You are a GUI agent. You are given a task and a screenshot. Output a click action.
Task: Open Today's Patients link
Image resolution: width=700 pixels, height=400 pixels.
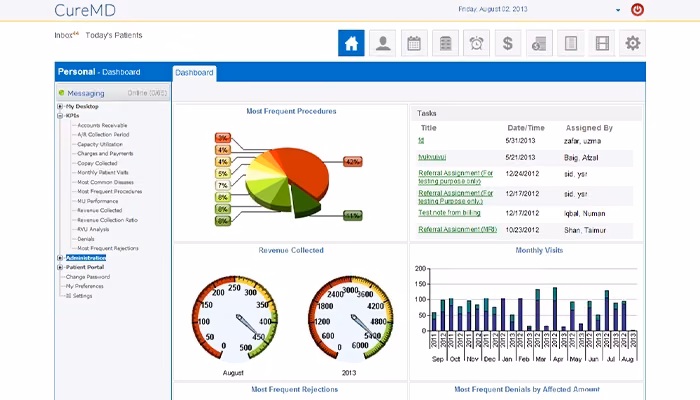114,35
